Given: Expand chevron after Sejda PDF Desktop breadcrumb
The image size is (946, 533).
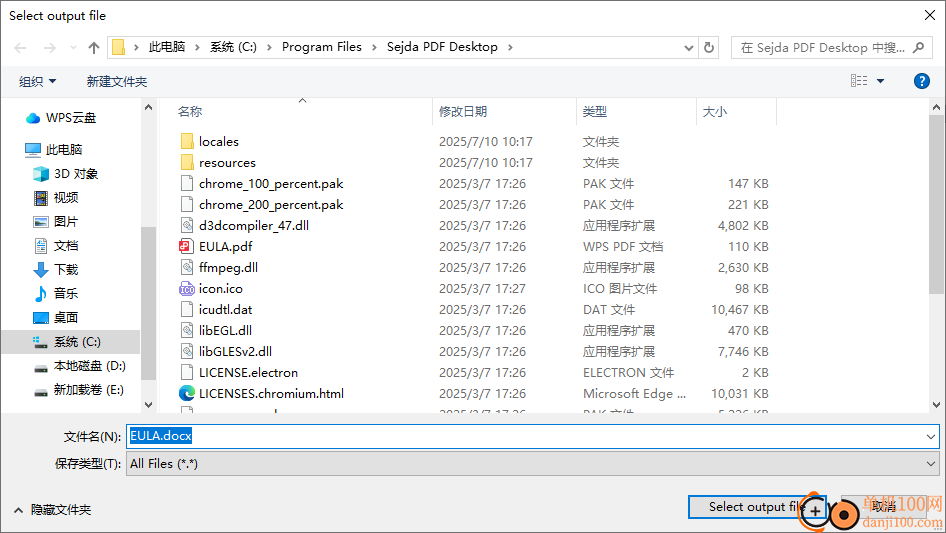Looking at the screenshot, I should tap(510, 47).
